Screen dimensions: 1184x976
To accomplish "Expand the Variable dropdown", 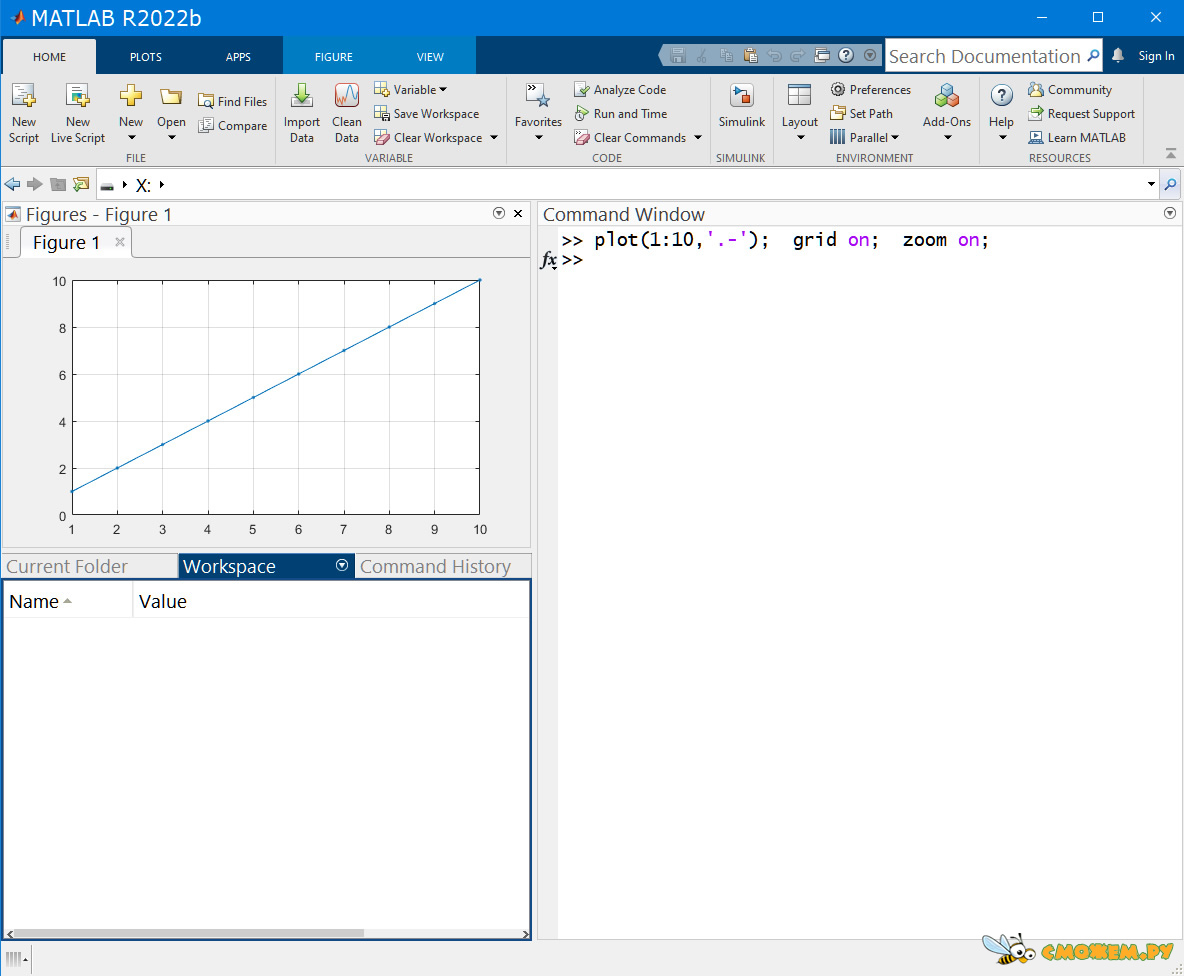I will coord(443,90).
